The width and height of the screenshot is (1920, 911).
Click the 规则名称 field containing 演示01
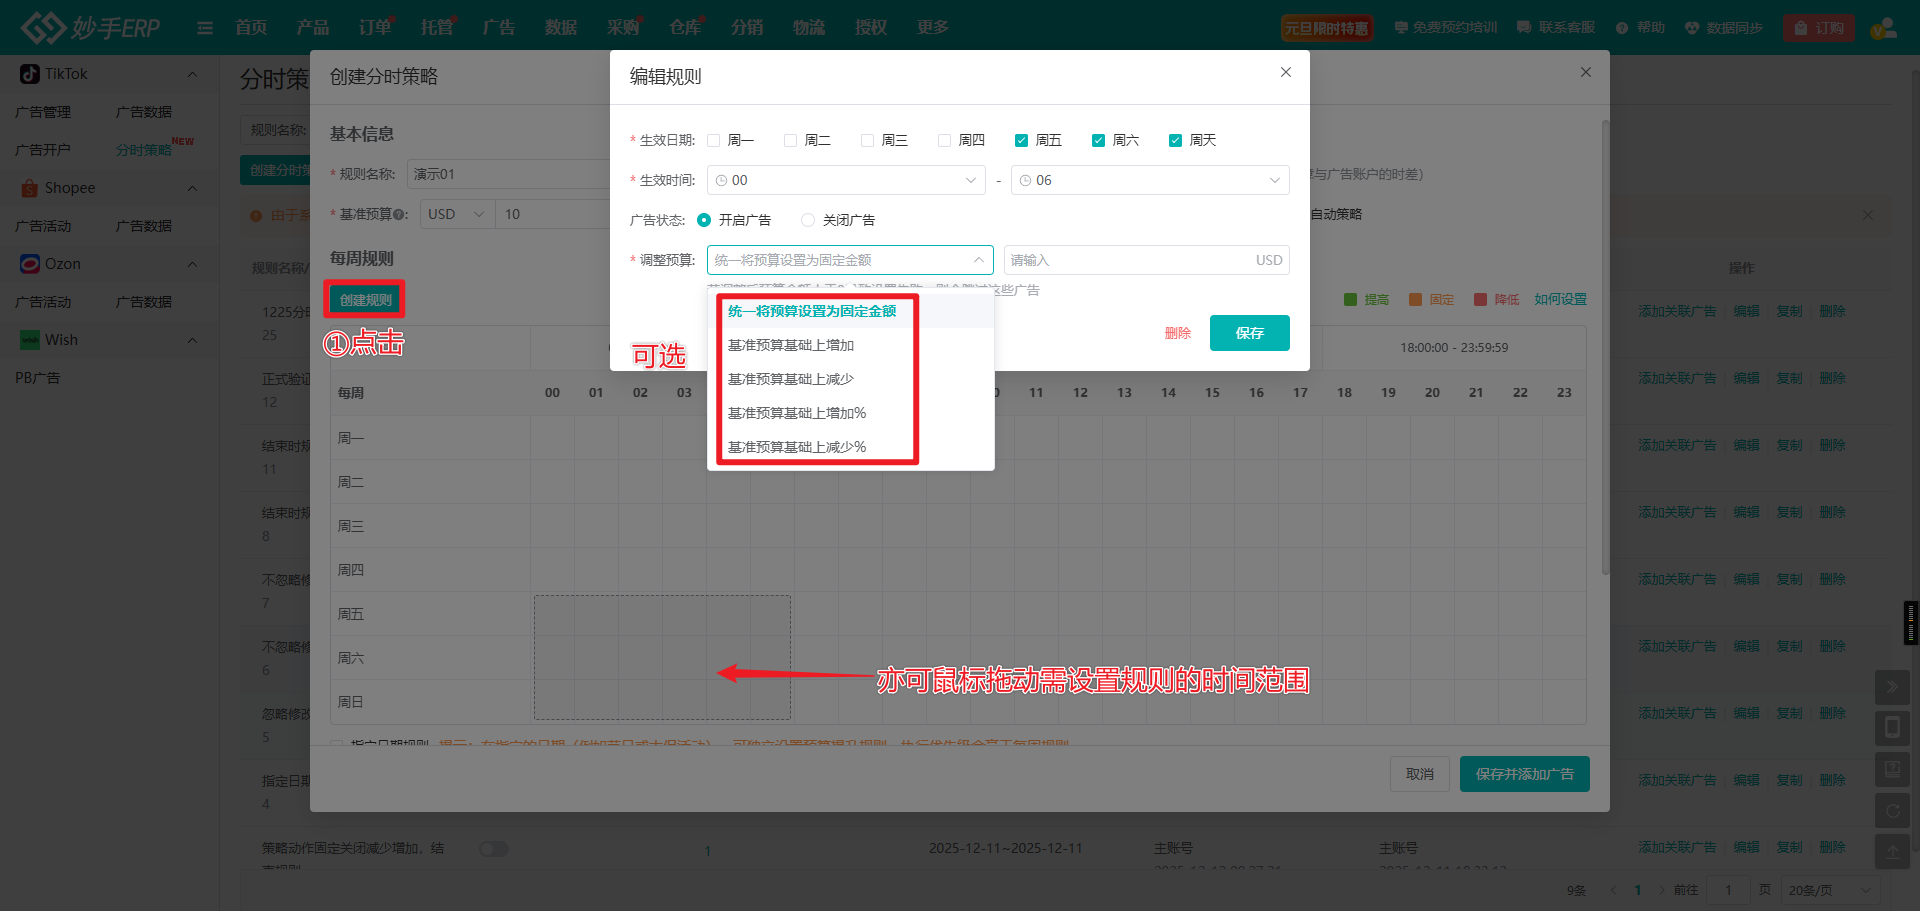point(508,174)
